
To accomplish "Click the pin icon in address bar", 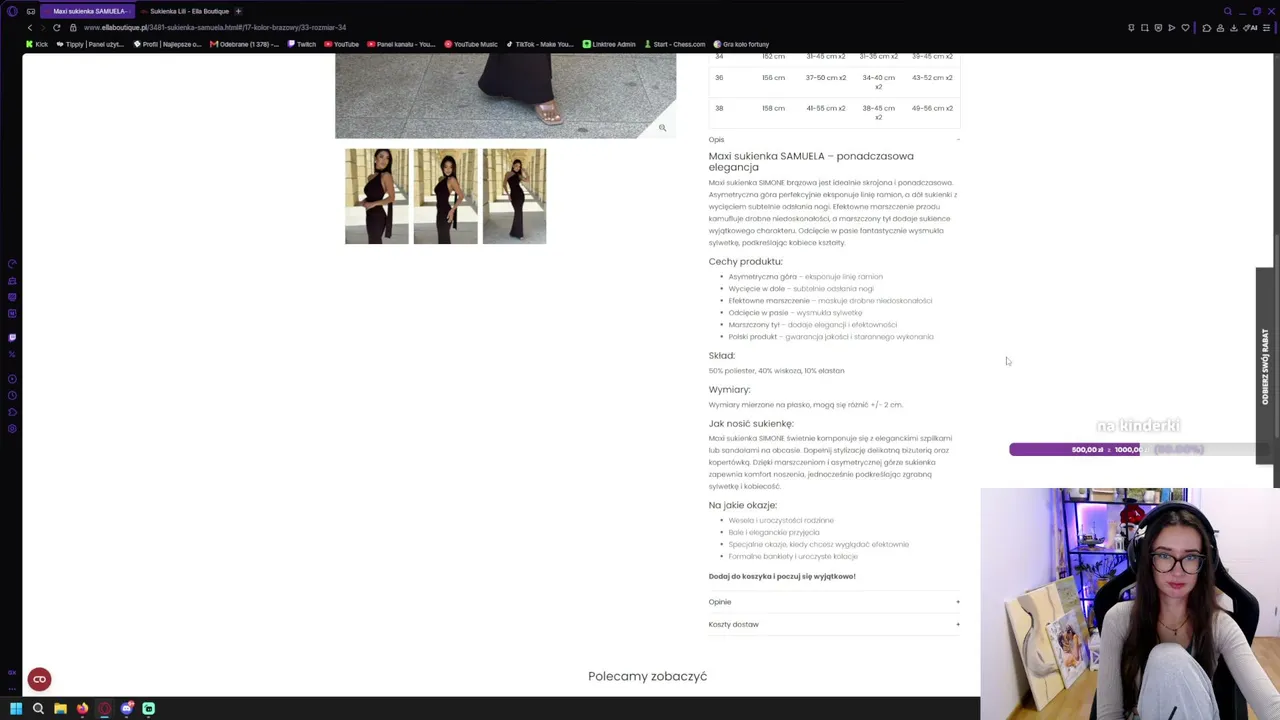I will tap(1131, 28).
